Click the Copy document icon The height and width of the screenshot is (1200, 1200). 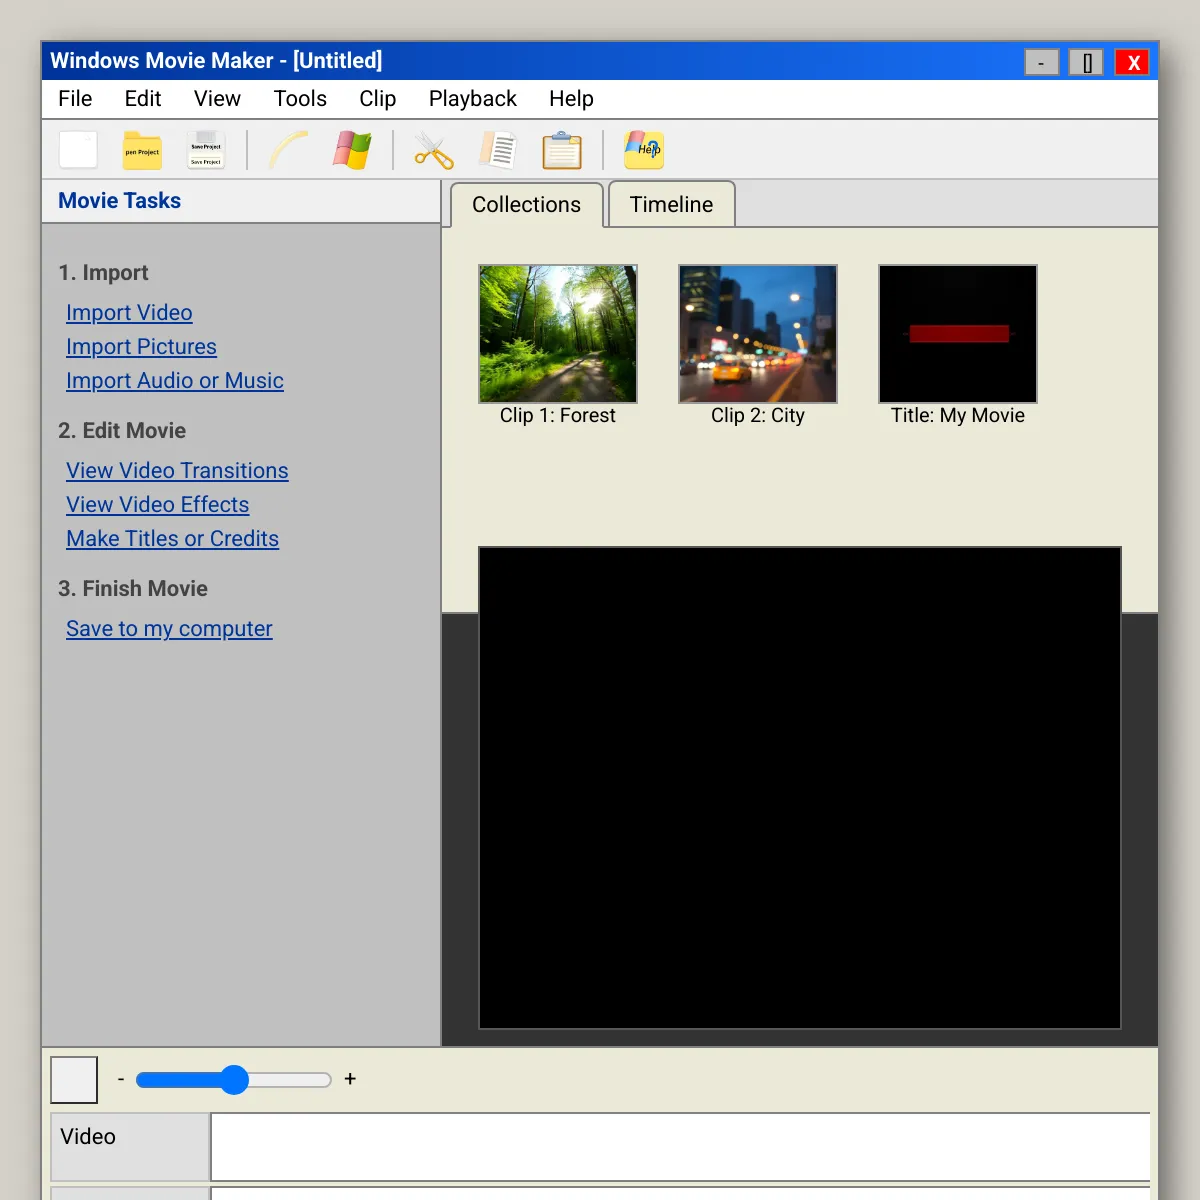click(498, 150)
